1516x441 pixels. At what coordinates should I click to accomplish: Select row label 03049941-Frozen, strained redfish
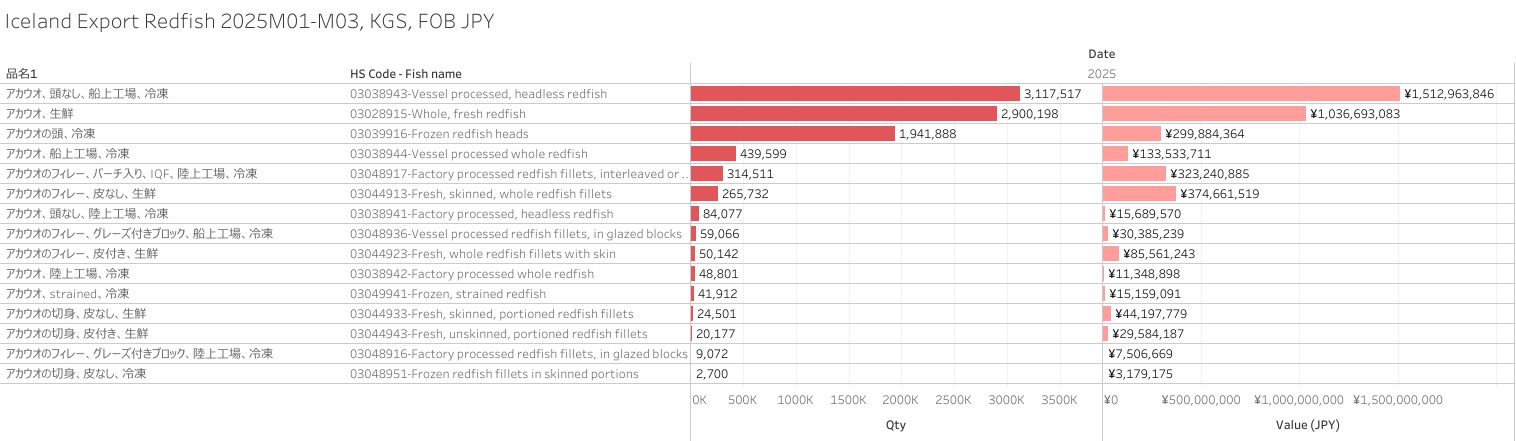[x=447, y=293]
